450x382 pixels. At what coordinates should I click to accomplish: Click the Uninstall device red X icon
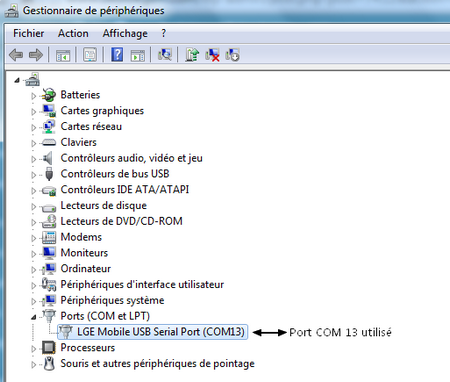tap(212, 55)
